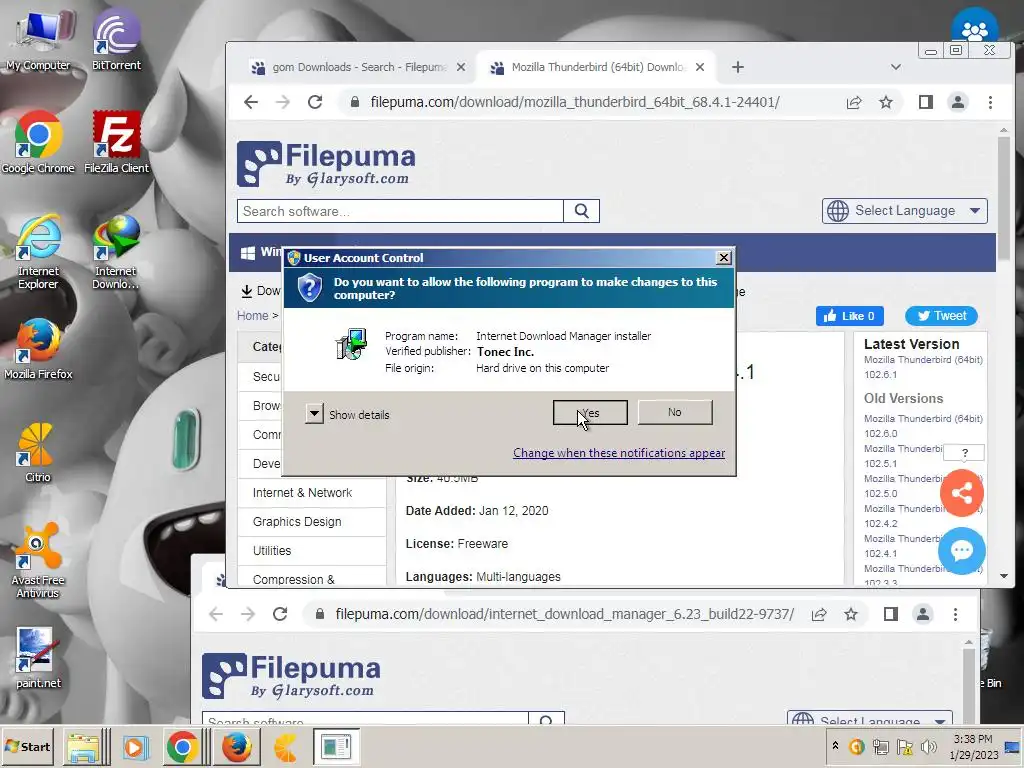The image size is (1024, 768).
Task: Open BitTorrent desktop shortcut
Action: 116,39
